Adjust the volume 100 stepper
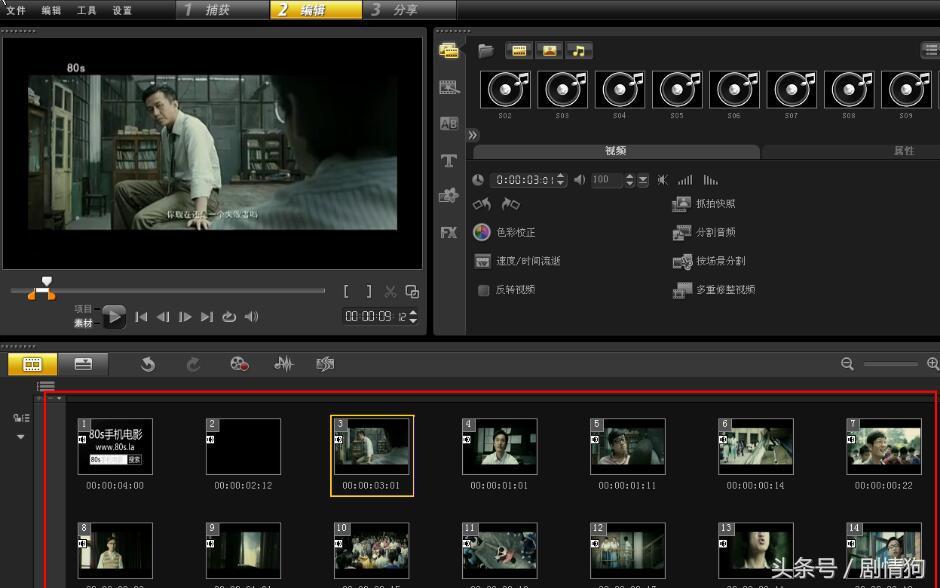This screenshot has height=588, width=940. 629,180
